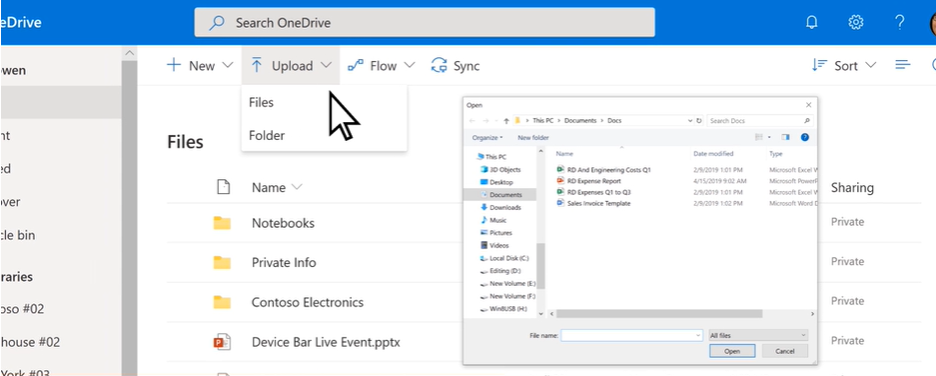Select Documents in the navigation pane

501,195
